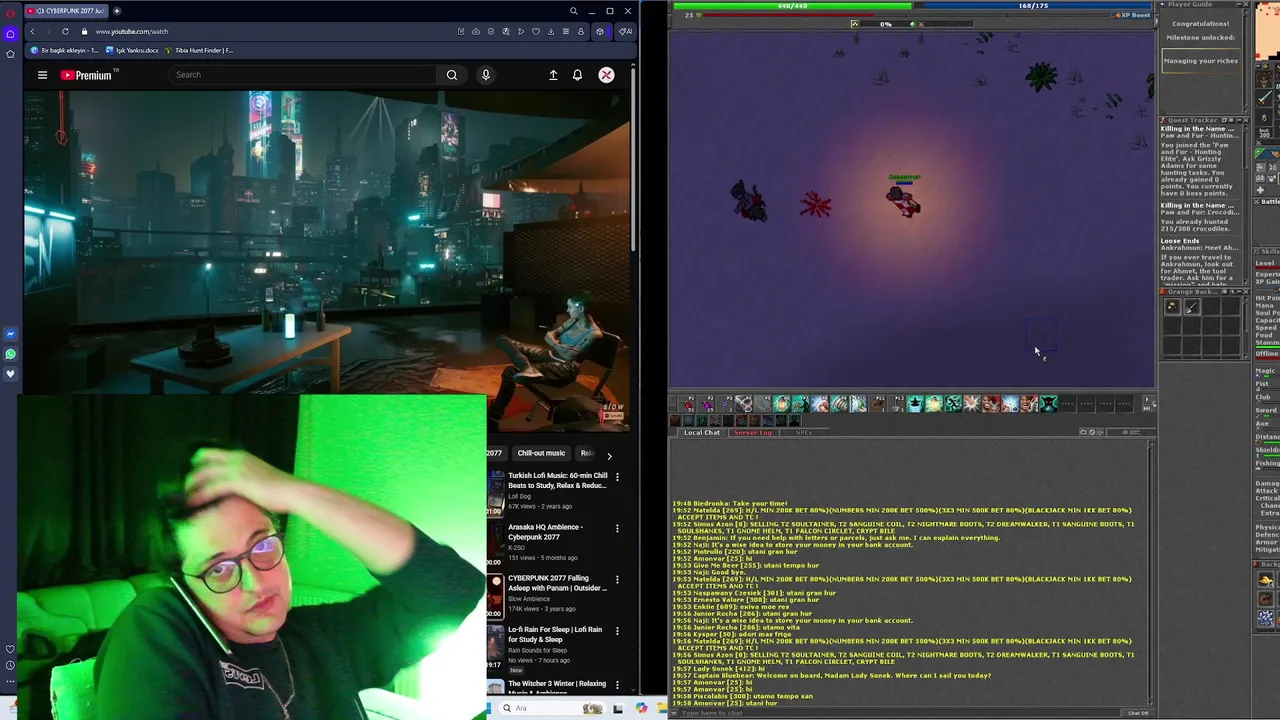
Task: Click the Cyberpunk video player
Action: point(328,260)
